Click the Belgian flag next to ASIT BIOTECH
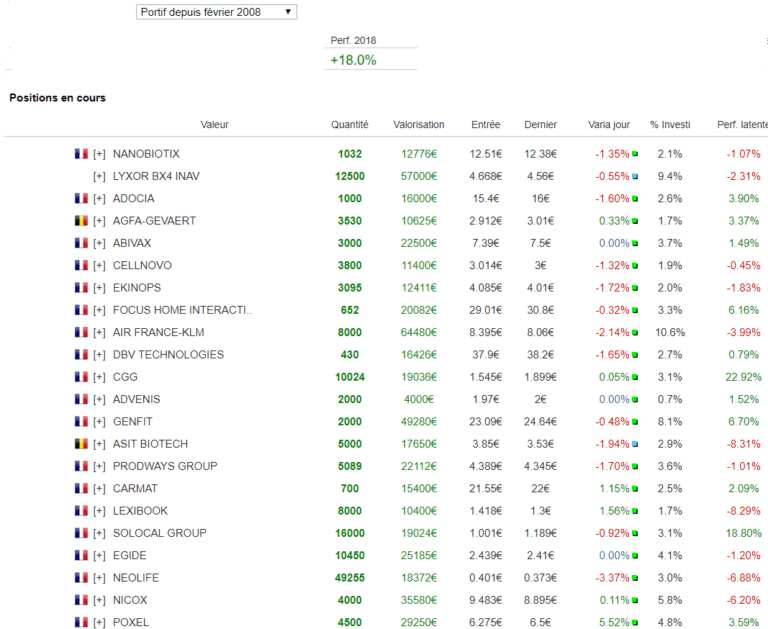Viewport: 768px width, 629px height. [x=81, y=444]
